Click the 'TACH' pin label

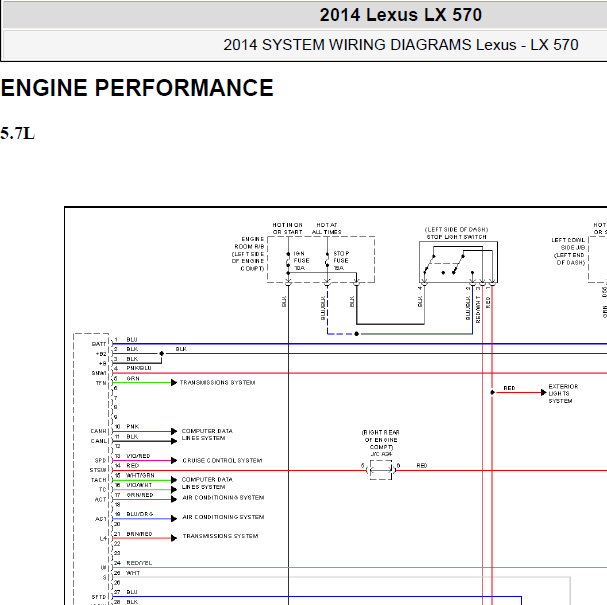pyautogui.click(x=98, y=480)
